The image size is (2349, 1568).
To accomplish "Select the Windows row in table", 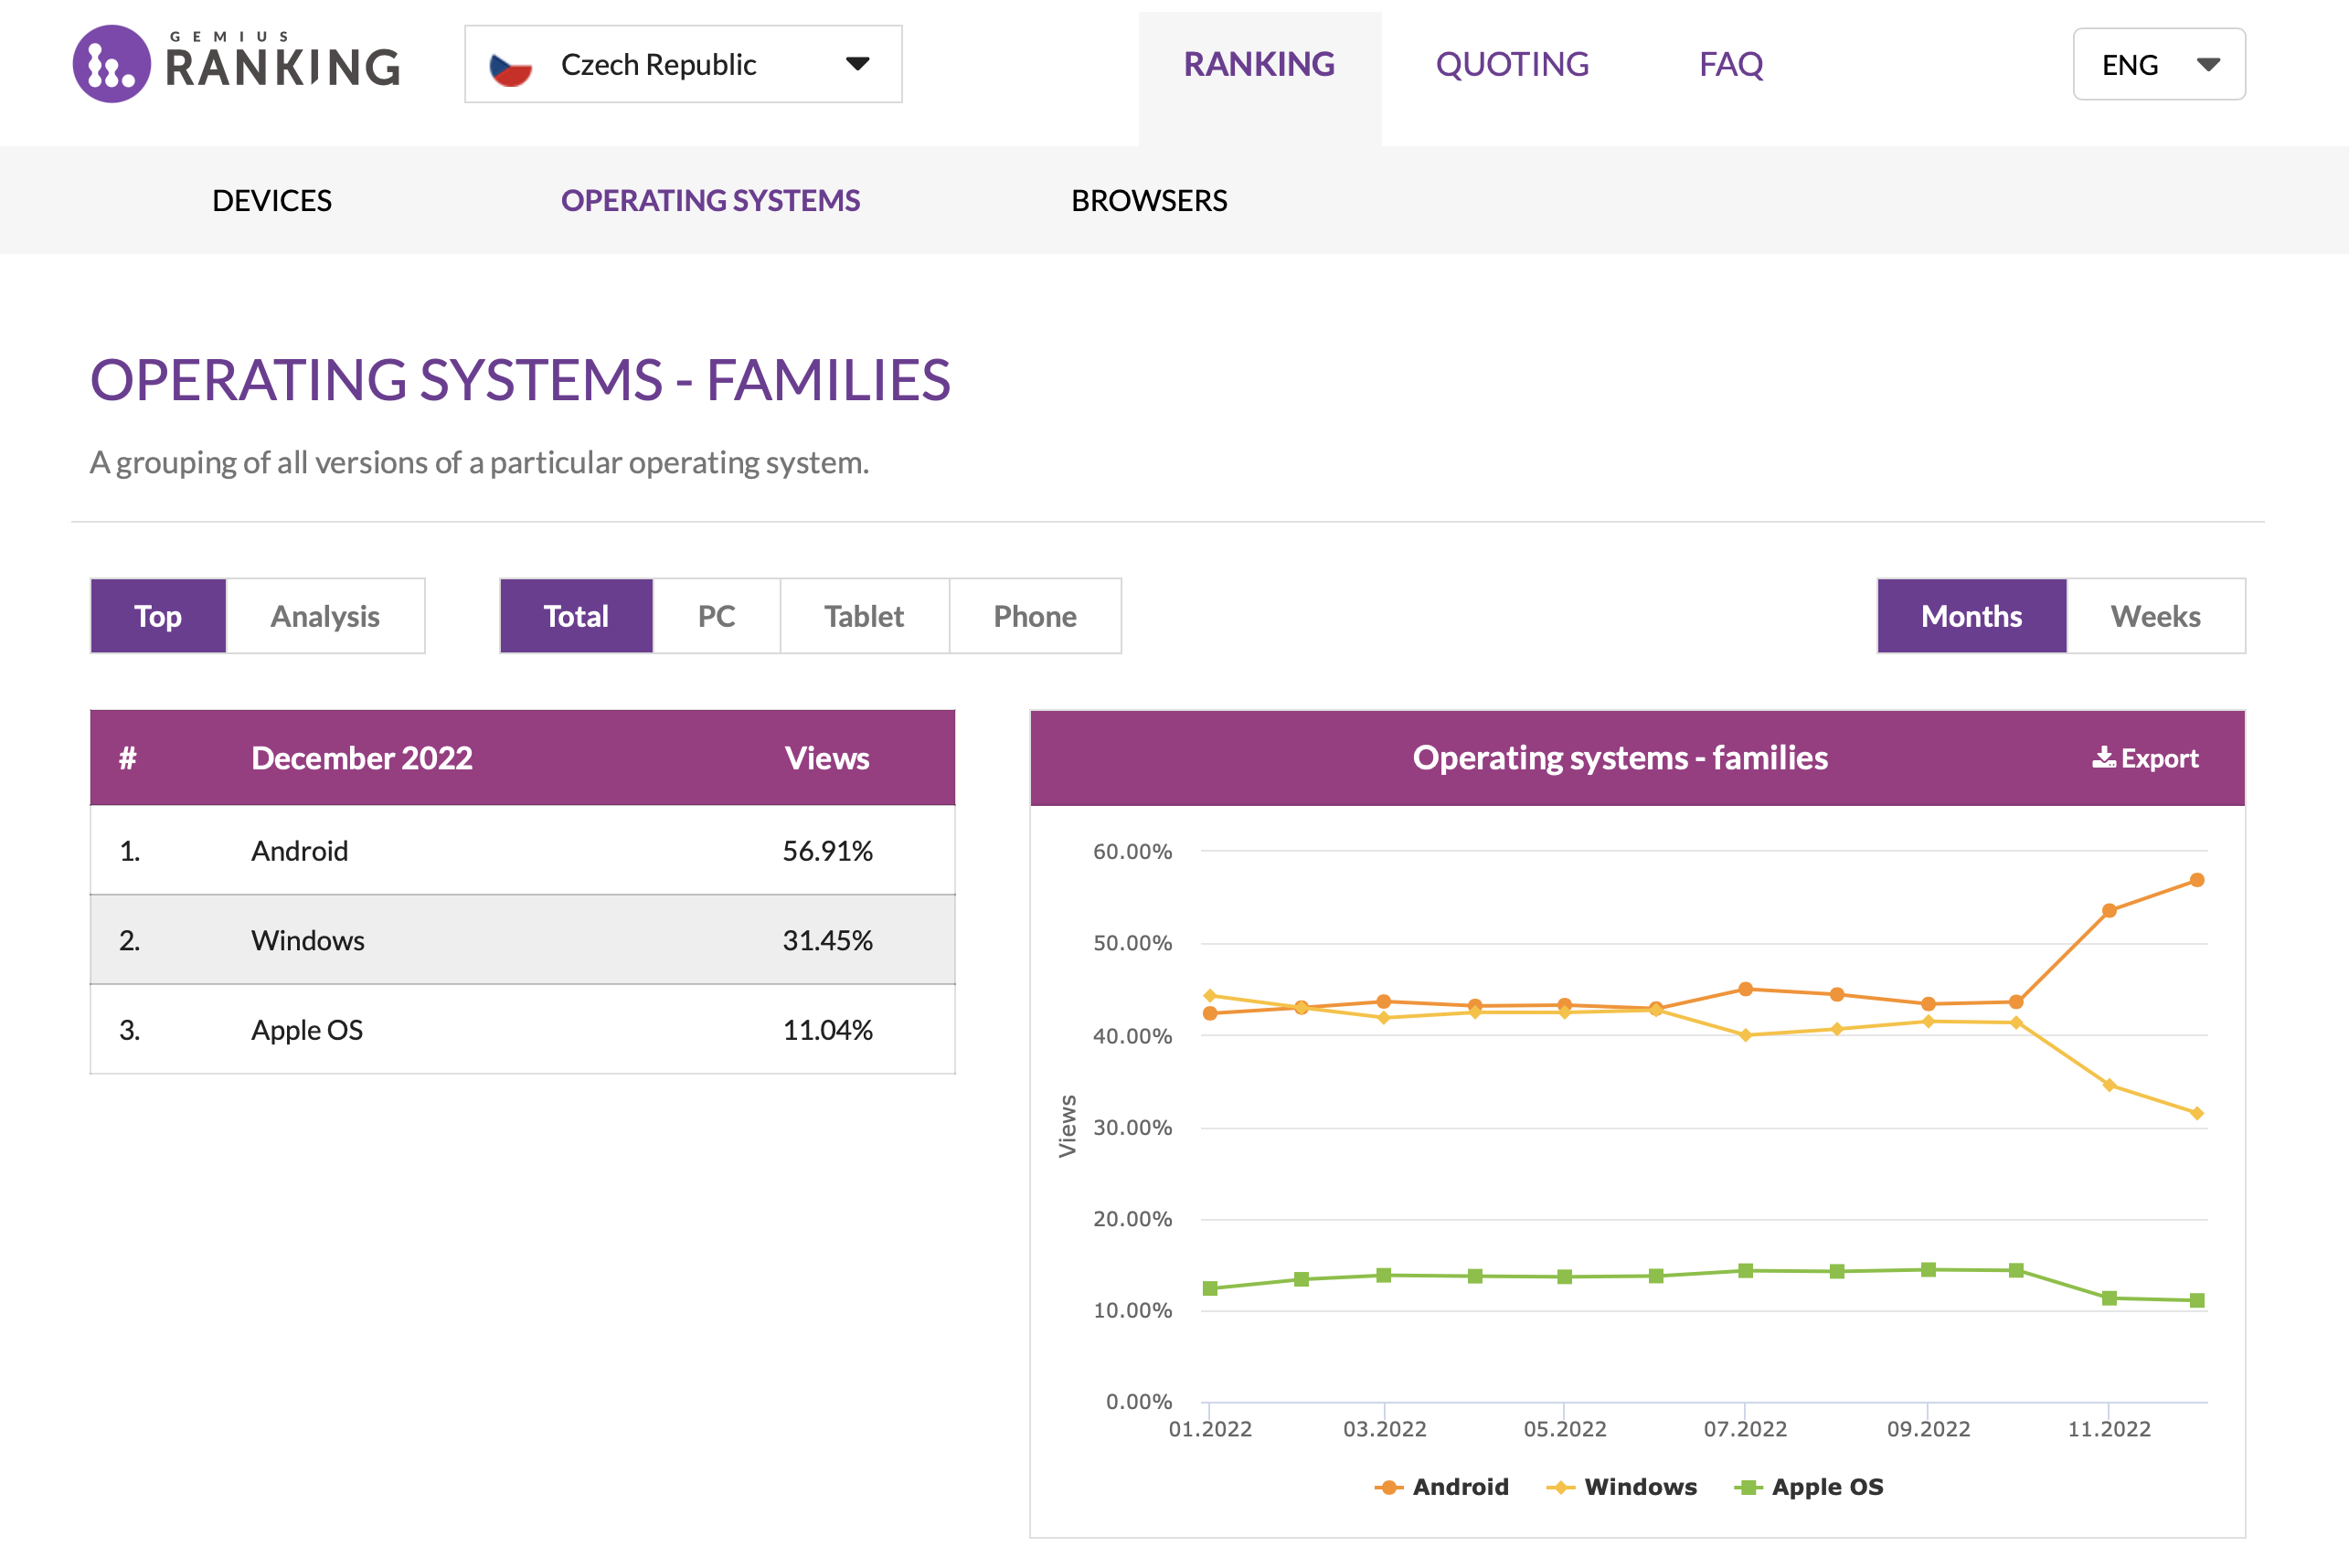I will coord(522,940).
